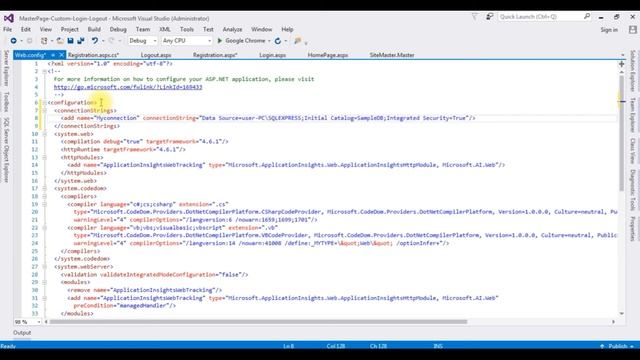Open the document tabs overflow dropdown
The width and height of the screenshot is (640, 360).
[x=623, y=55]
